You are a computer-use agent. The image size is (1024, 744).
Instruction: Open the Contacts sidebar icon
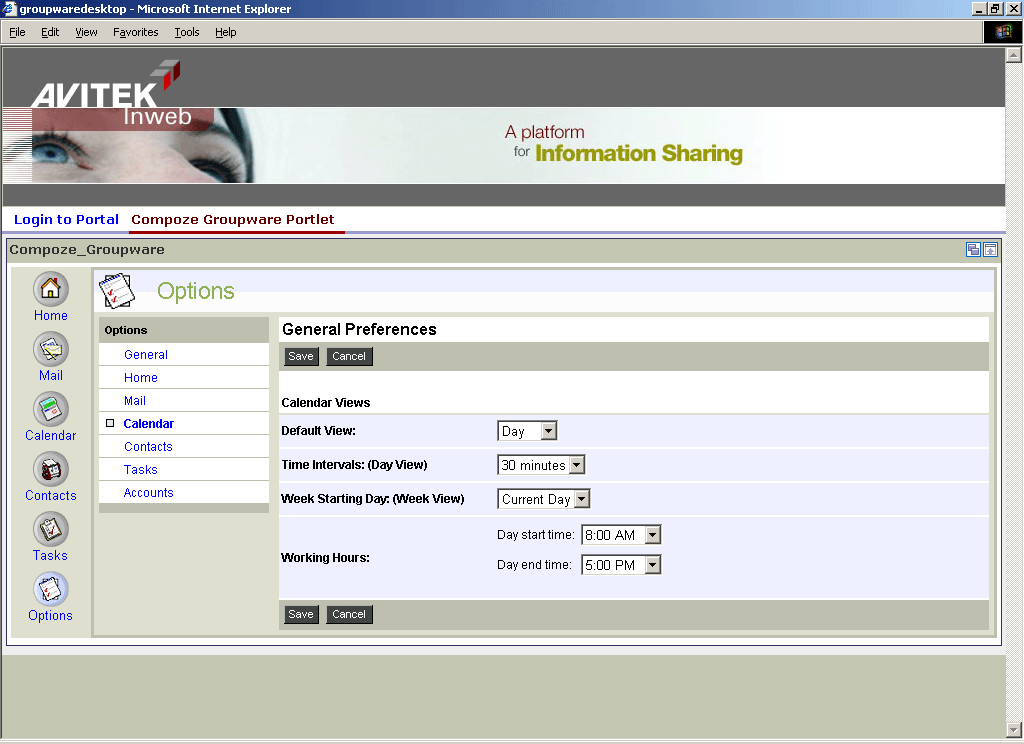pos(51,470)
